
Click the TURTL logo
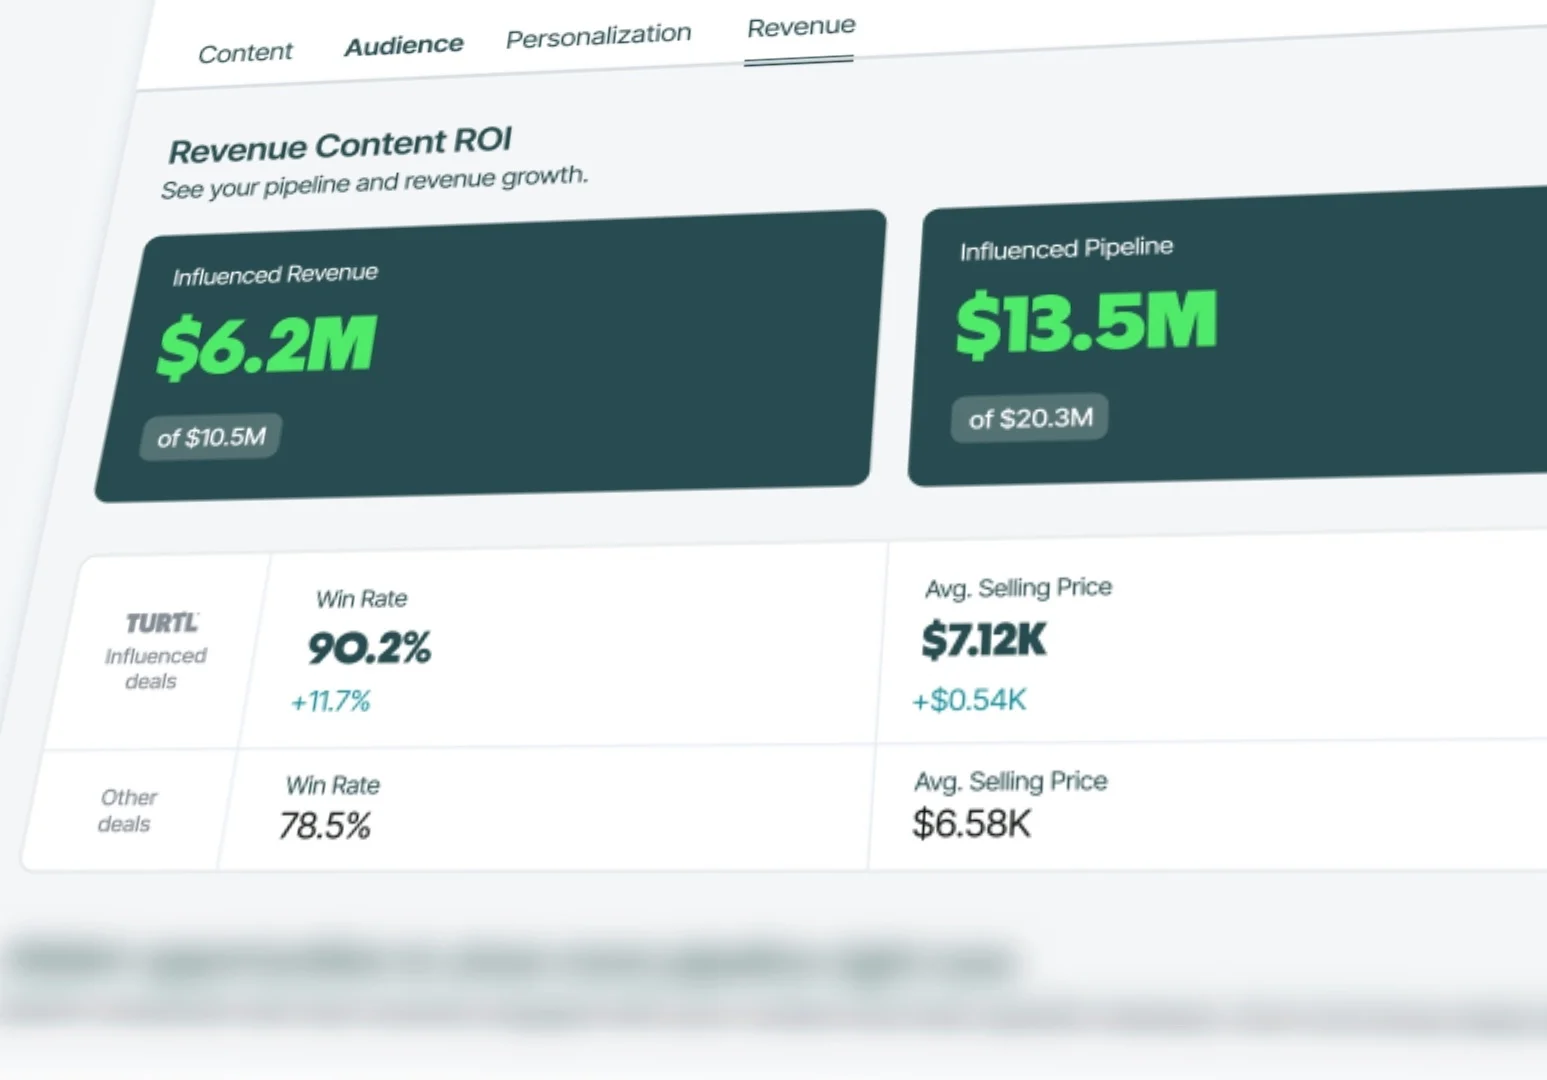[162, 623]
